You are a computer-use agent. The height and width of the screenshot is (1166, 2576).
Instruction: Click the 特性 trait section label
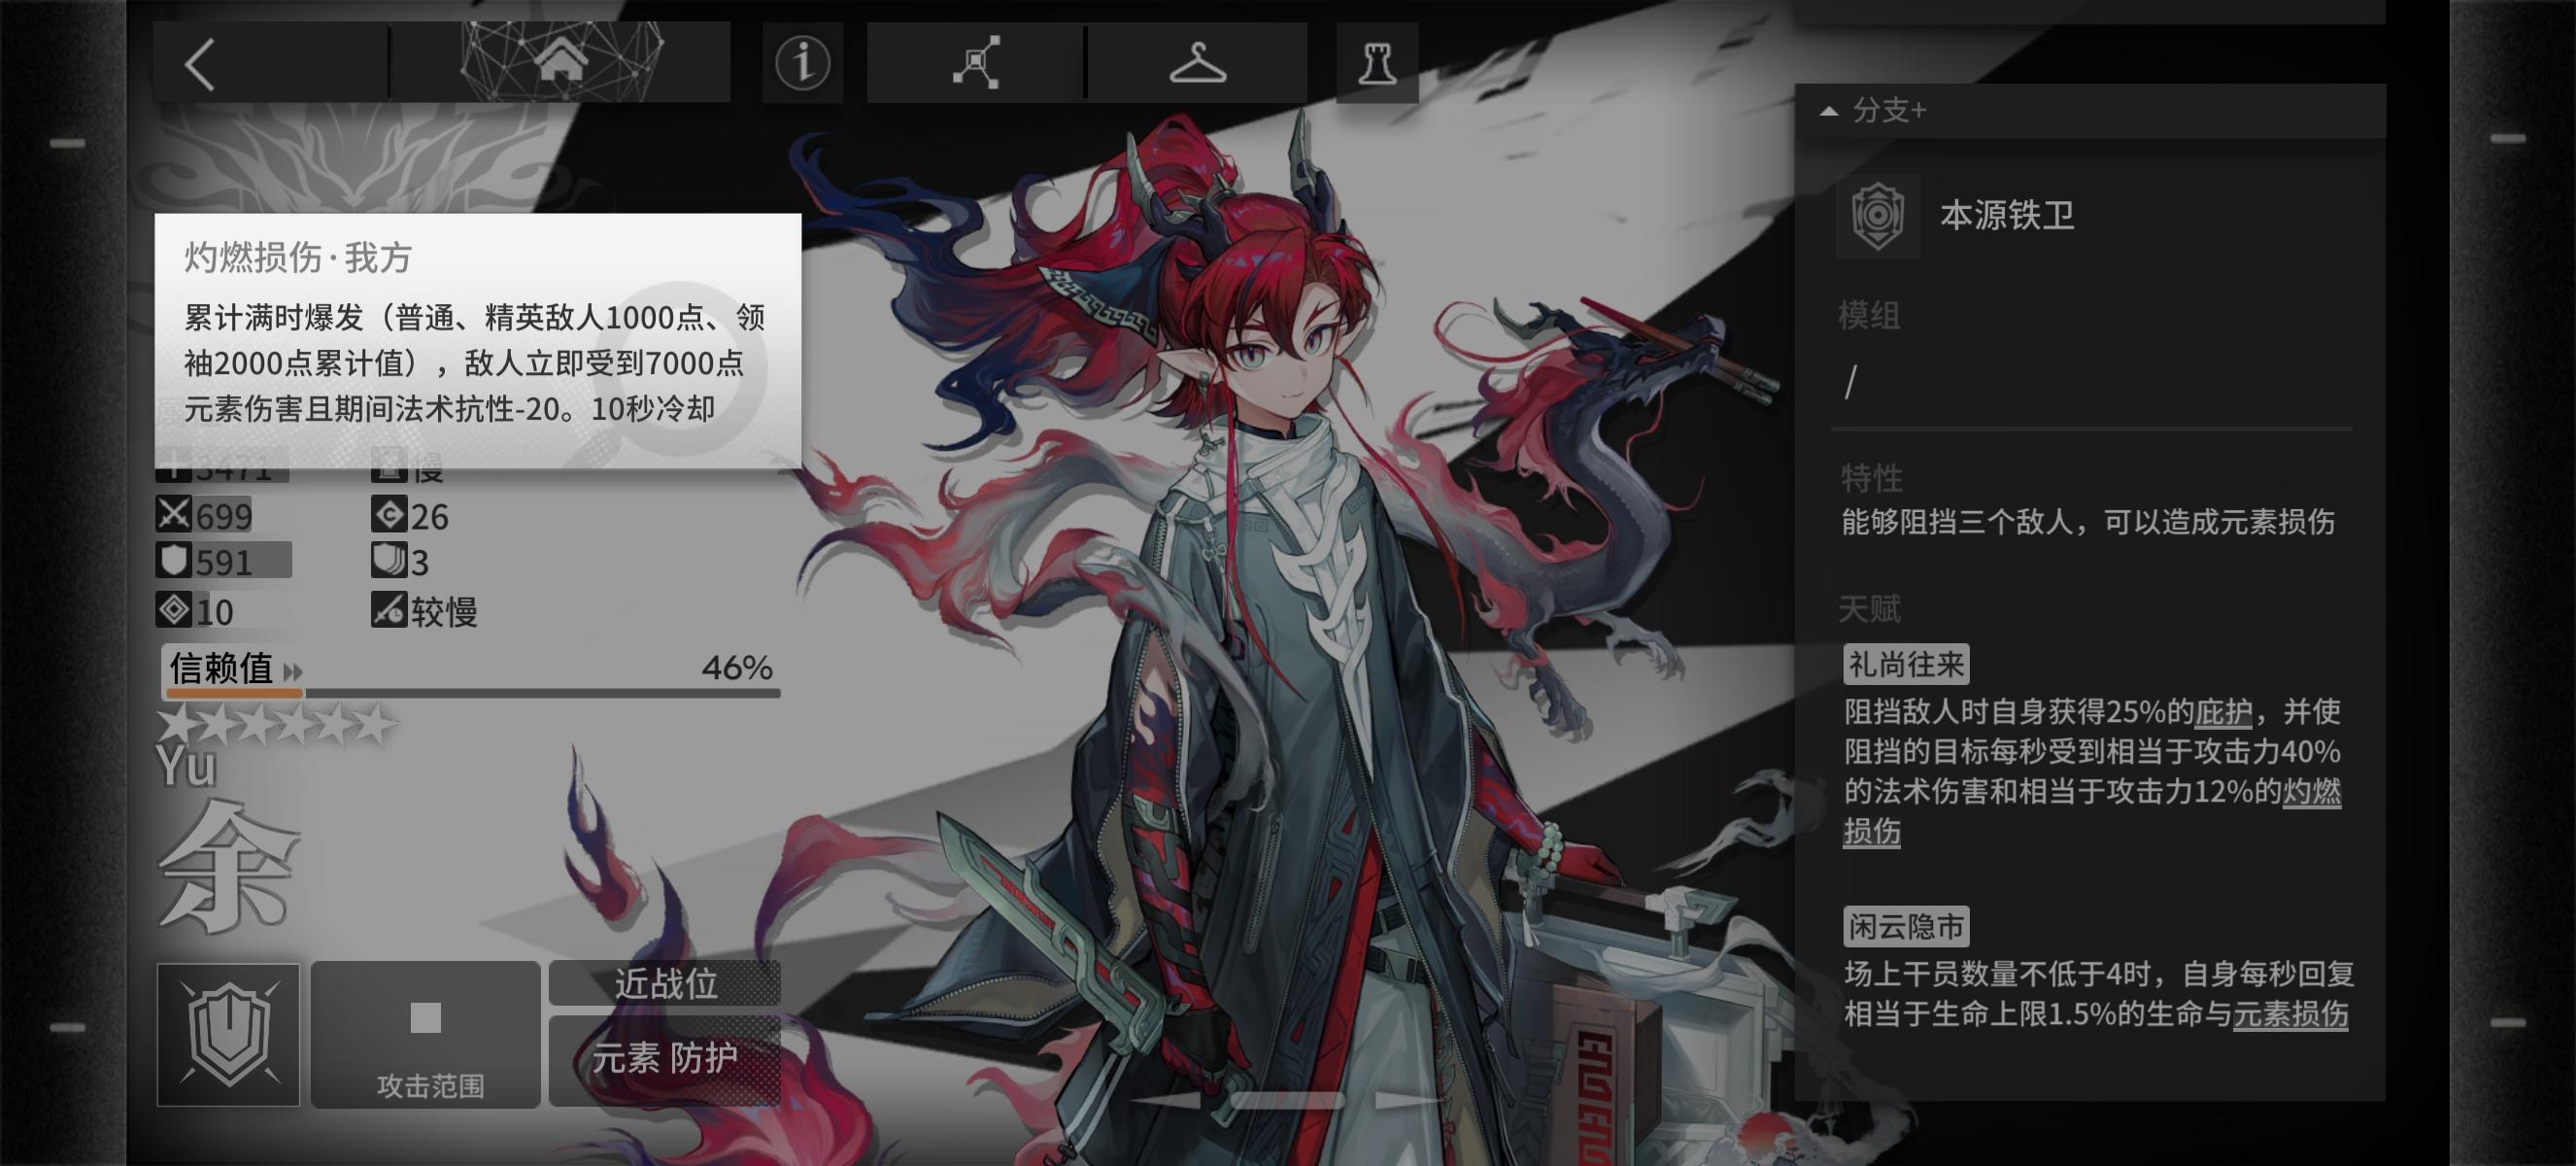[x=1872, y=478]
